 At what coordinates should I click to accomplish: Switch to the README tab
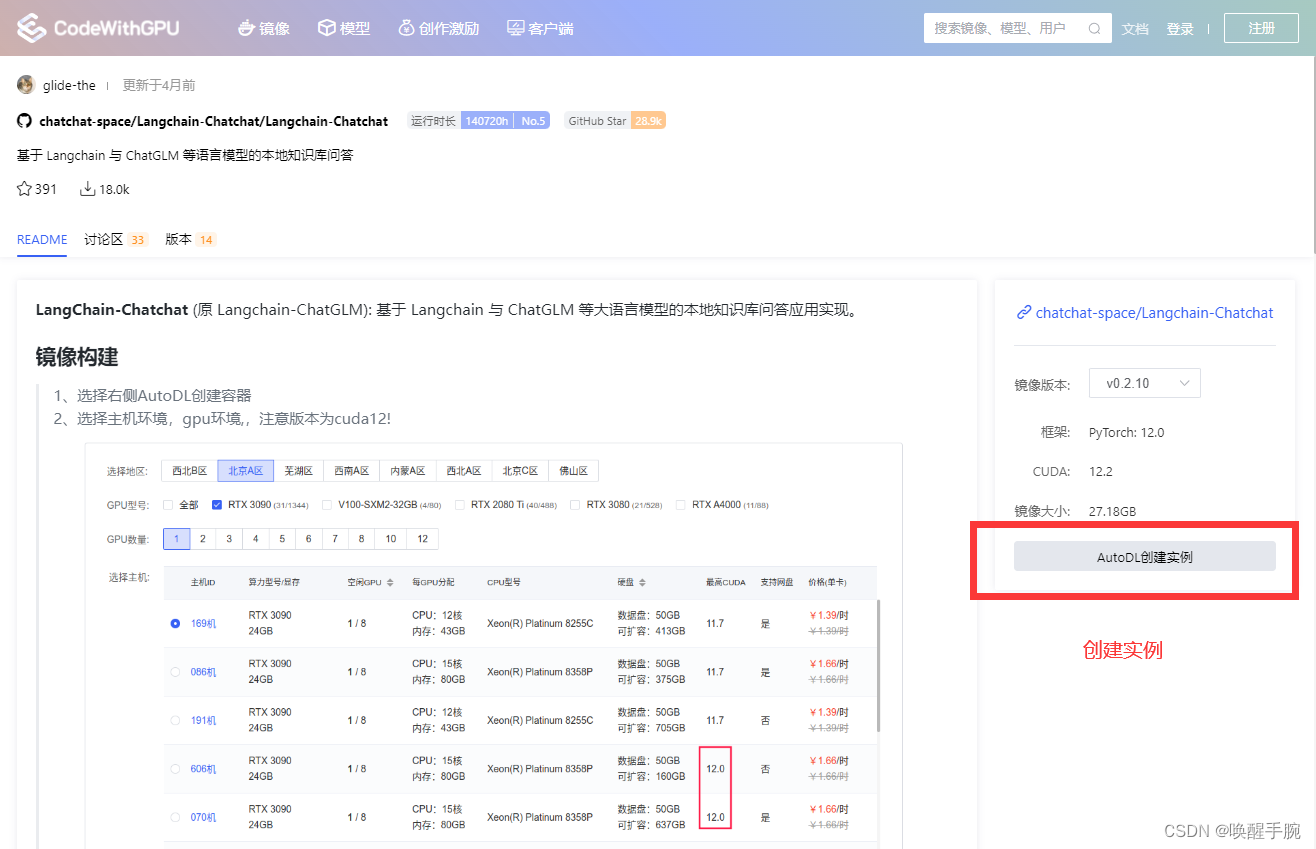tap(42, 240)
